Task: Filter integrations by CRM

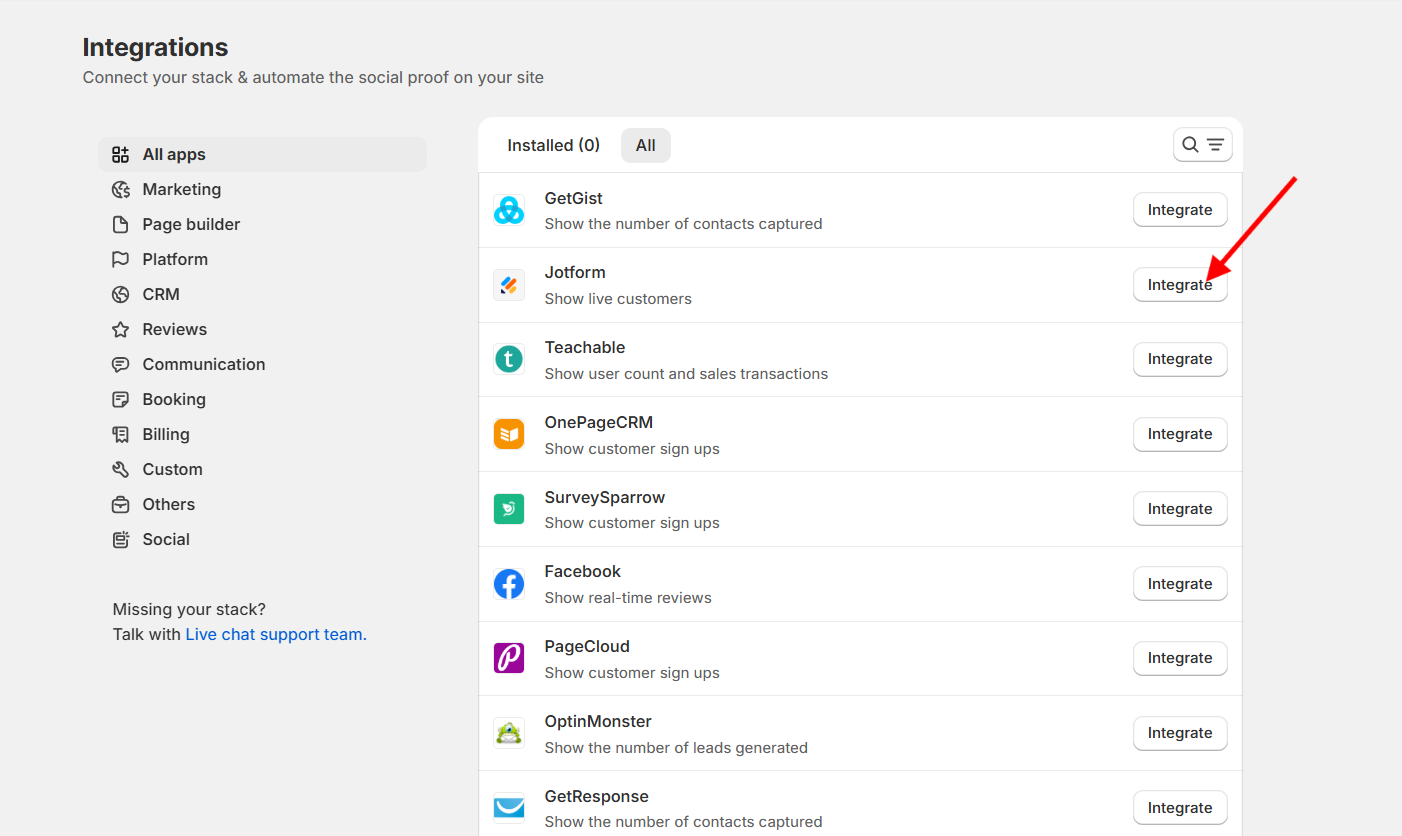Action: point(263,294)
